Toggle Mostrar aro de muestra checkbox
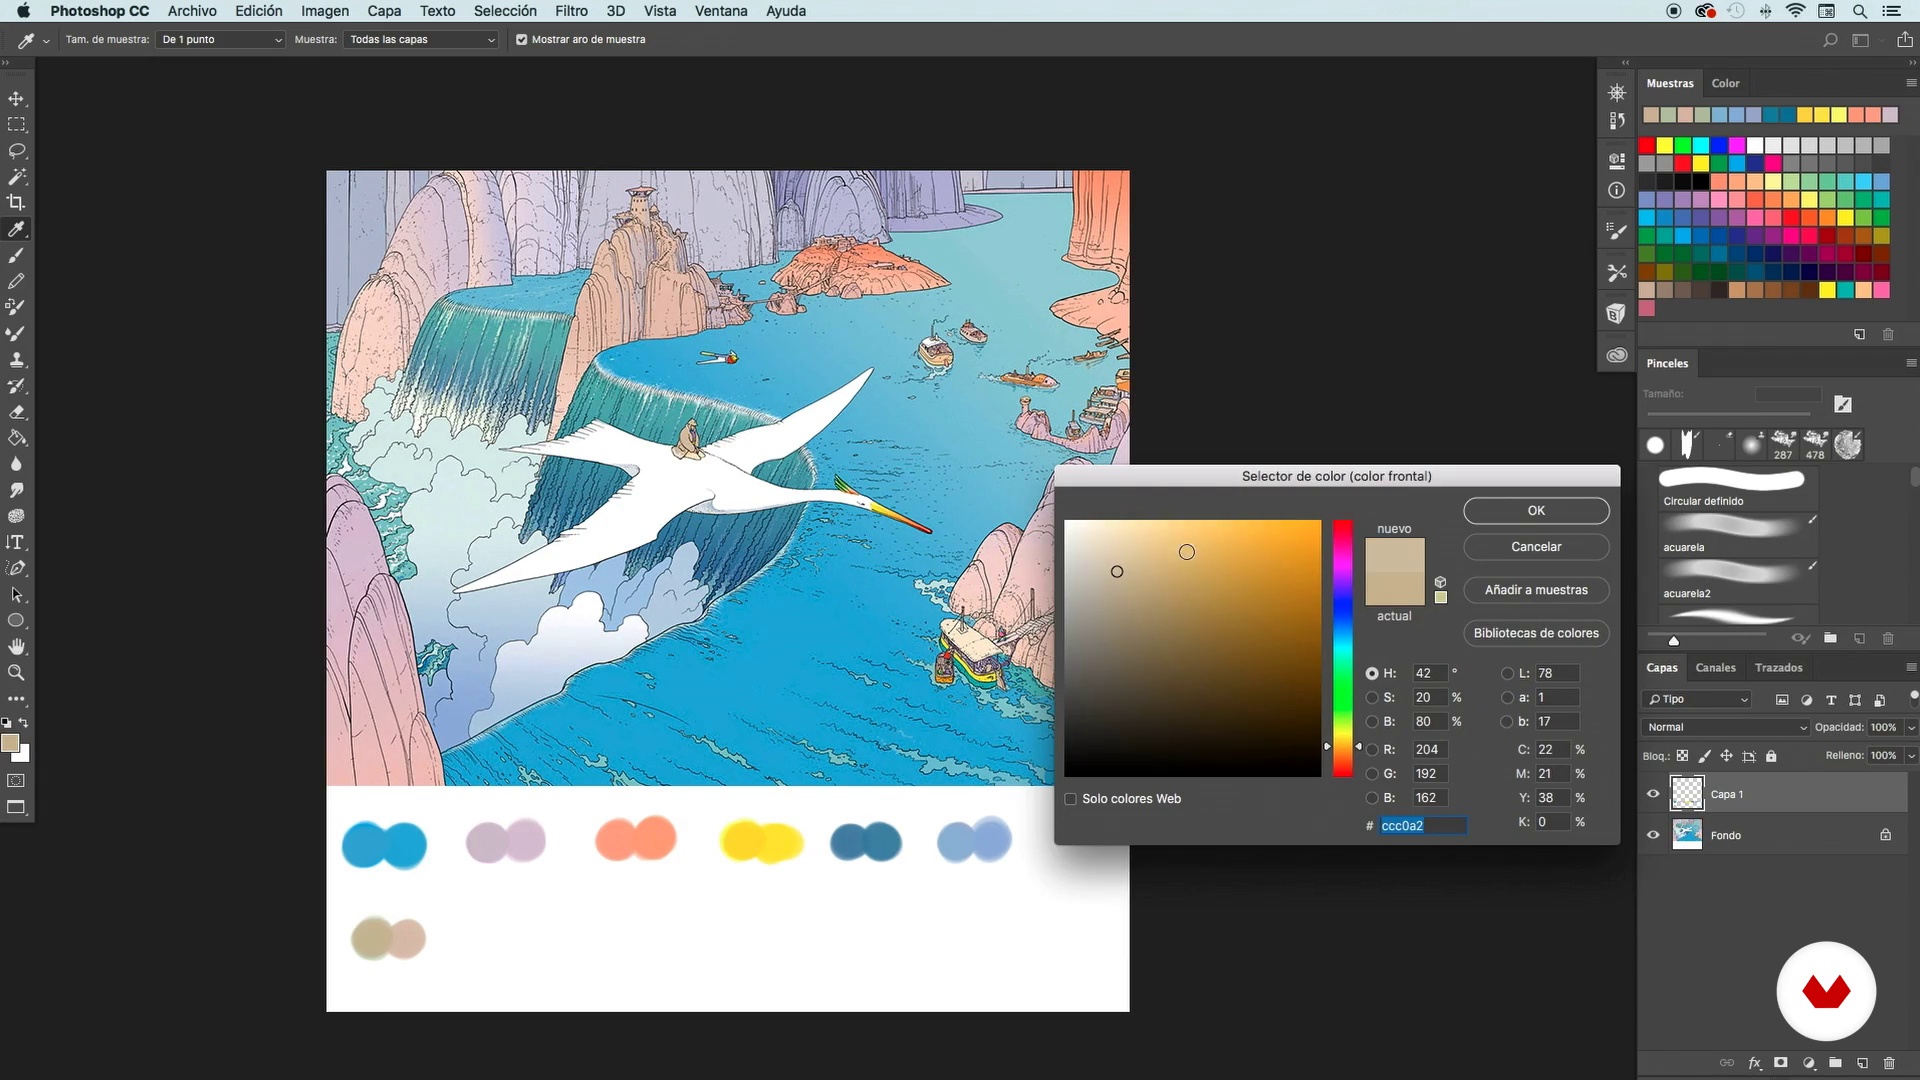The width and height of the screenshot is (1920, 1080). [x=521, y=40]
